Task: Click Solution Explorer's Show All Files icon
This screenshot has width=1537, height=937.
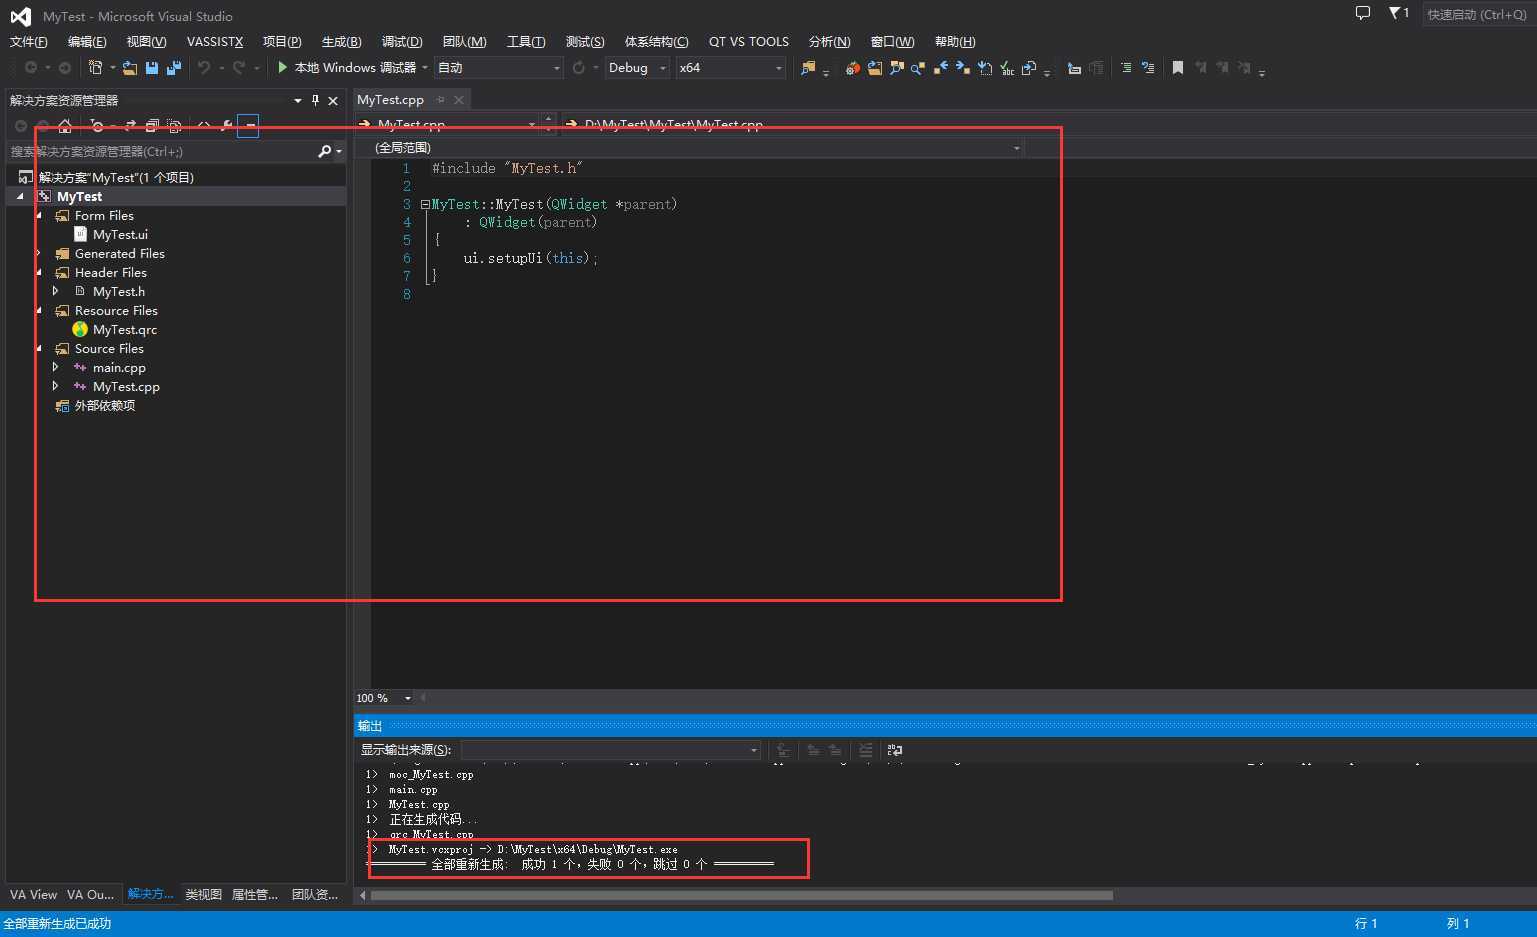Action: point(174,126)
